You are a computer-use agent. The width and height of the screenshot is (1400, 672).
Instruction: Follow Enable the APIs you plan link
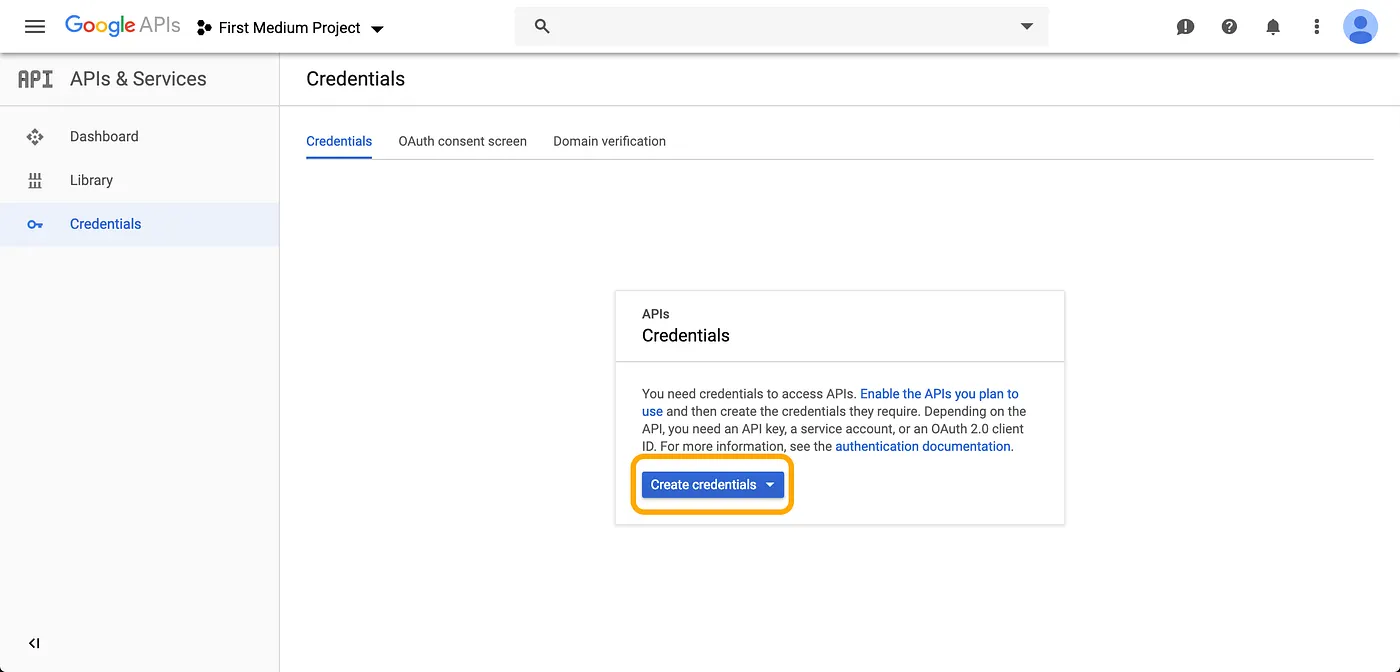[938, 394]
